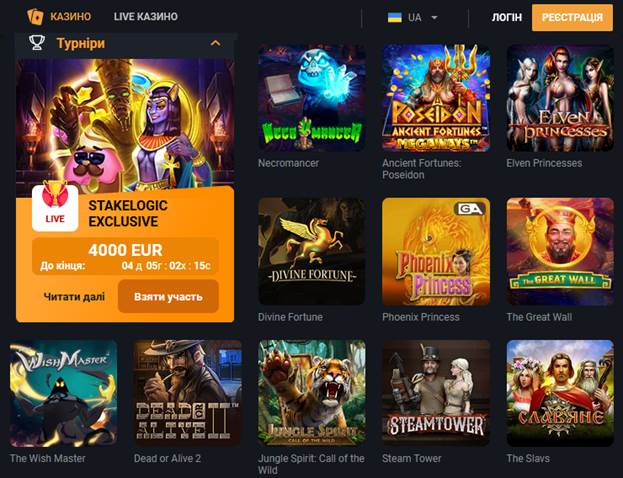Click the casino cards logo icon
Viewport: 623px width, 478px height.
35,17
